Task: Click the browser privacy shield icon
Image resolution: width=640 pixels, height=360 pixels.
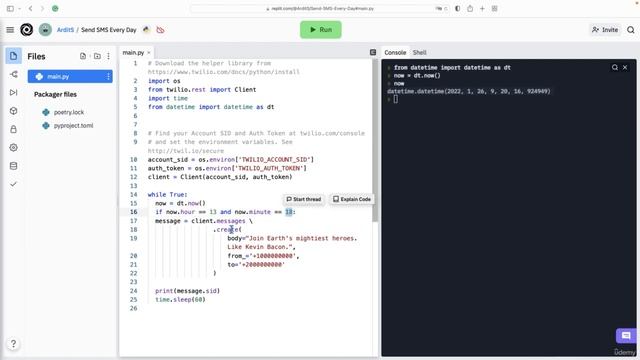Action: (x=458, y=9)
